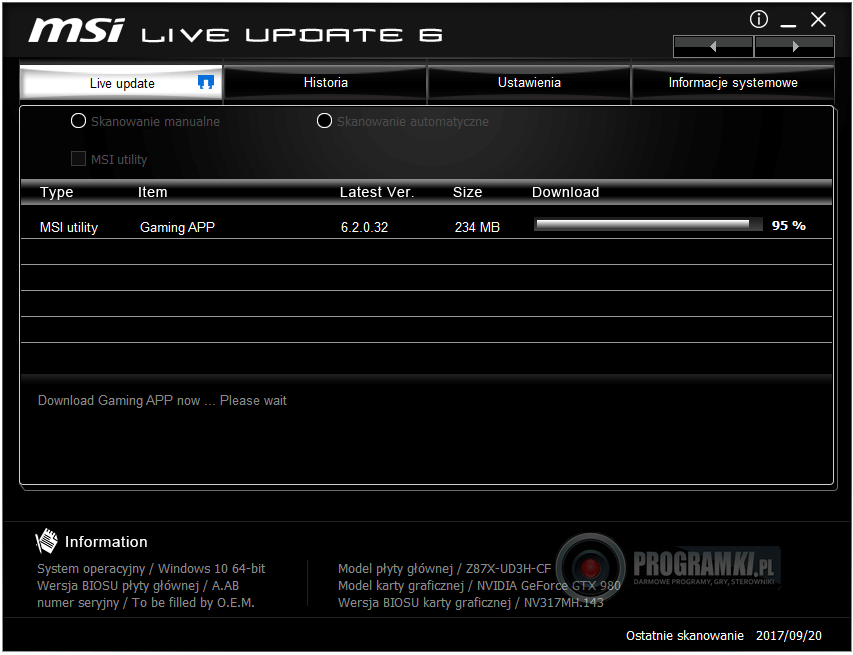853x655 pixels.
Task: Click the Wersja BIOSU płyty głównej line
Action: (x=138, y=586)
